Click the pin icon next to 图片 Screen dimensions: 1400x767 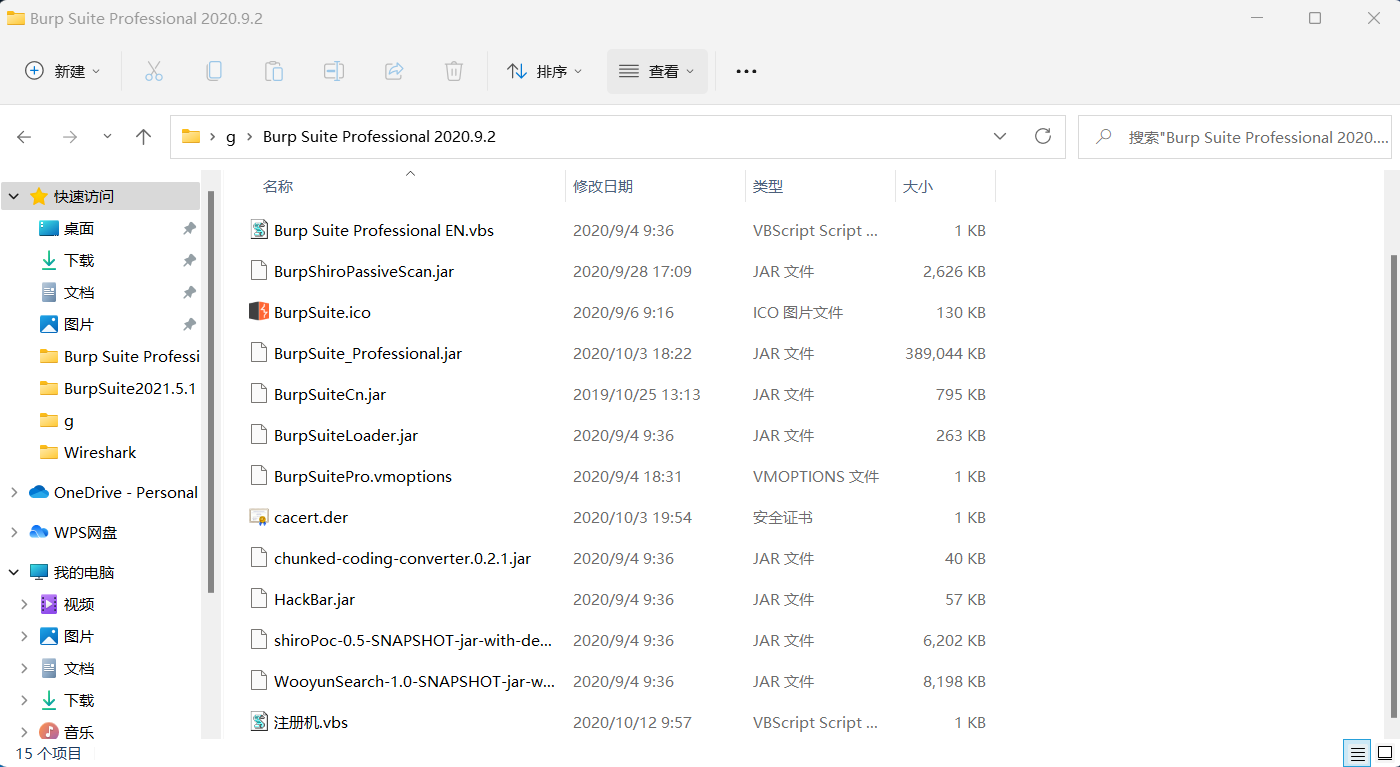(x=189, y=325)
